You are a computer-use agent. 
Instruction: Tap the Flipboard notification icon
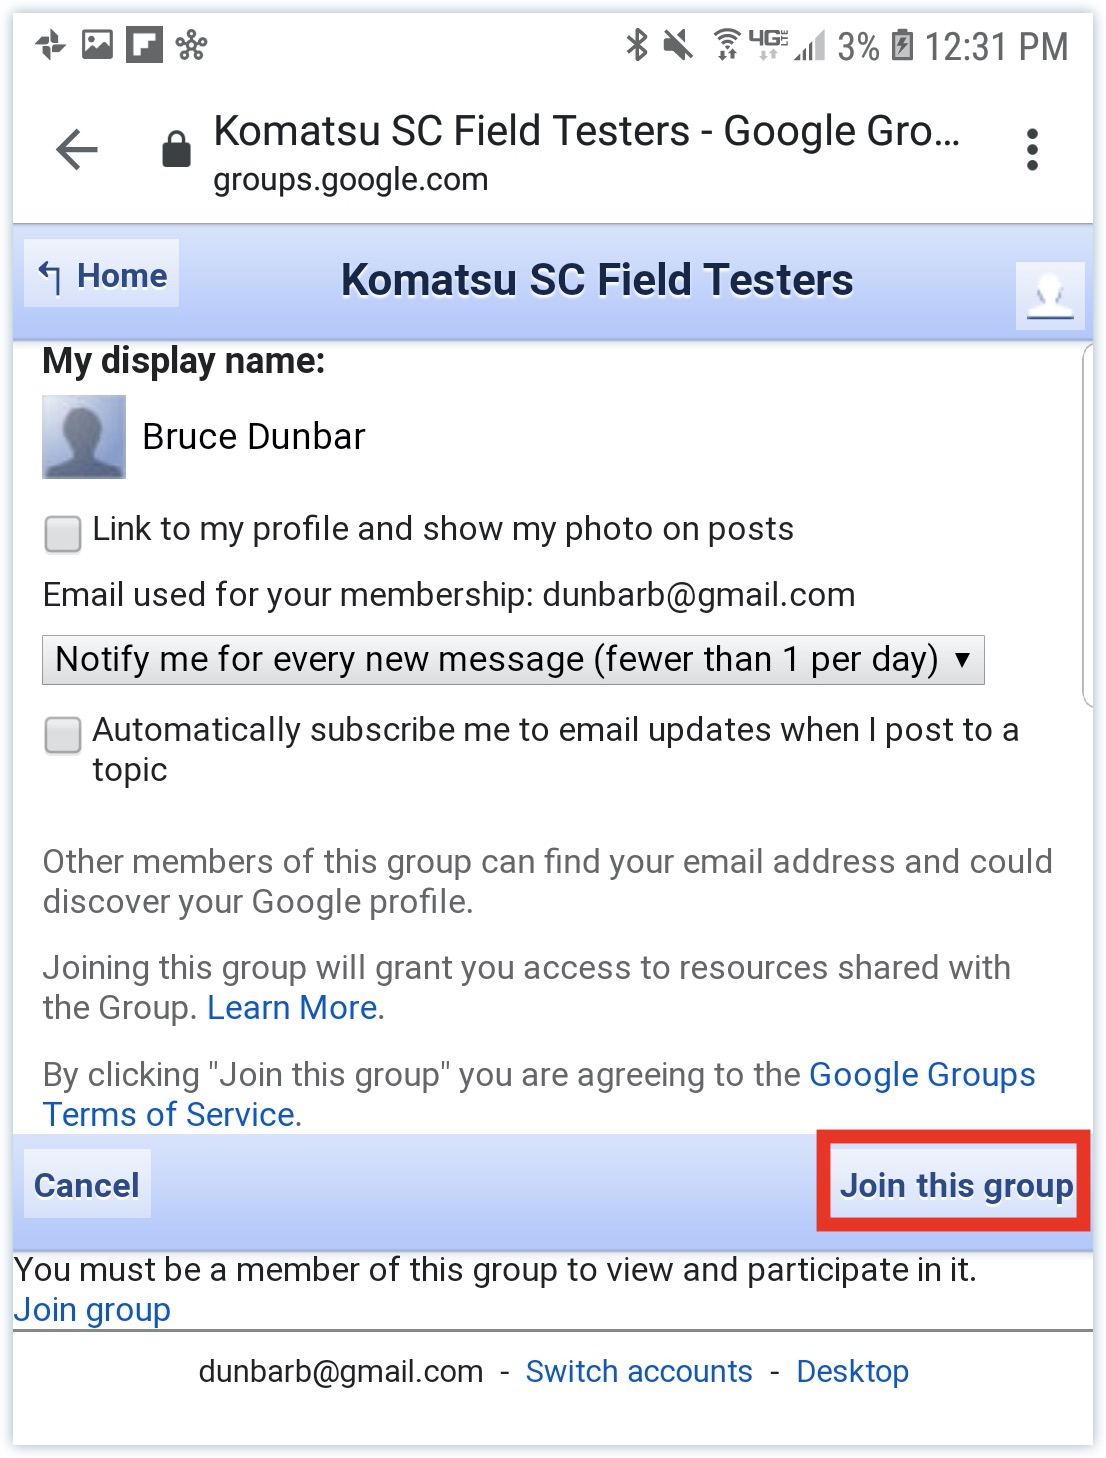(144, 45)
